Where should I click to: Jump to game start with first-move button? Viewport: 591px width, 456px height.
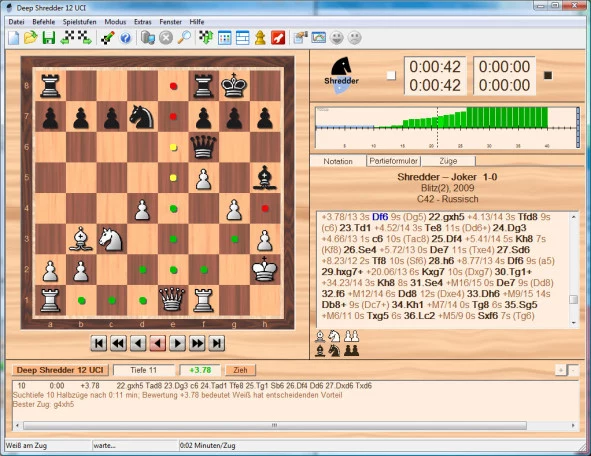(99, 343)
